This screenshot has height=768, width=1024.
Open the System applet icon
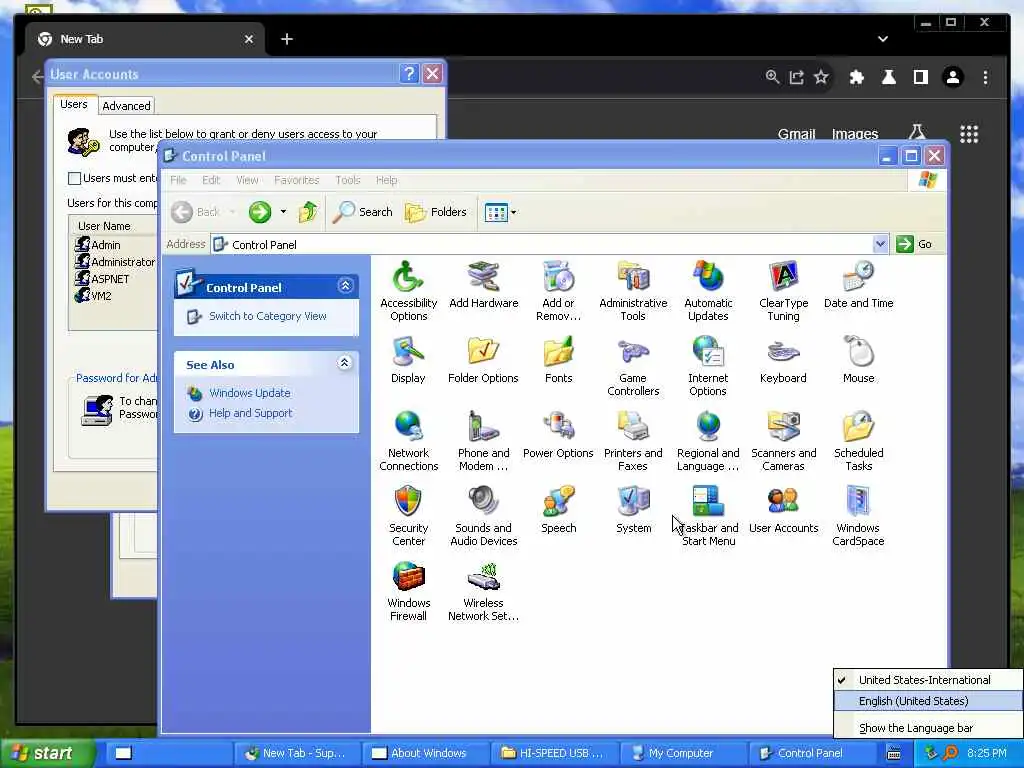[633, 510]
